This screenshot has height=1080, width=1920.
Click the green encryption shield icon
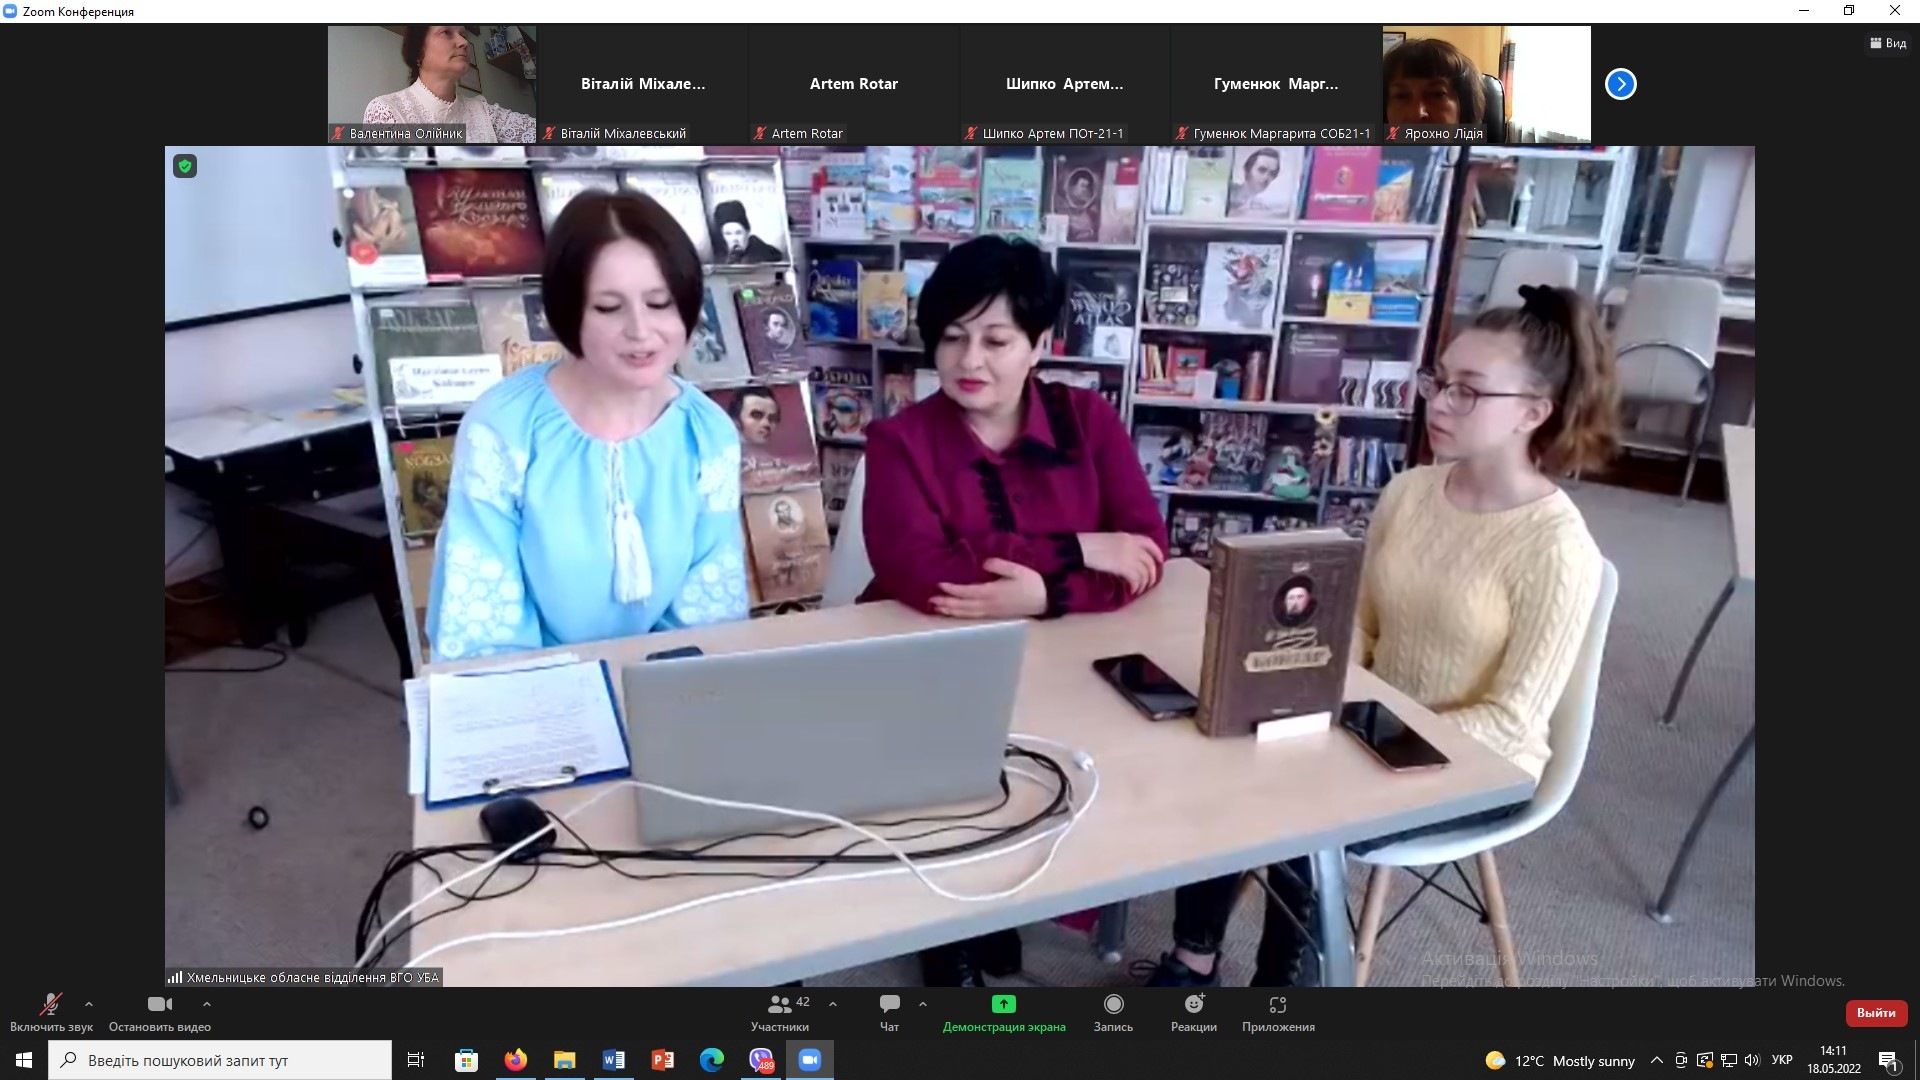185,166
